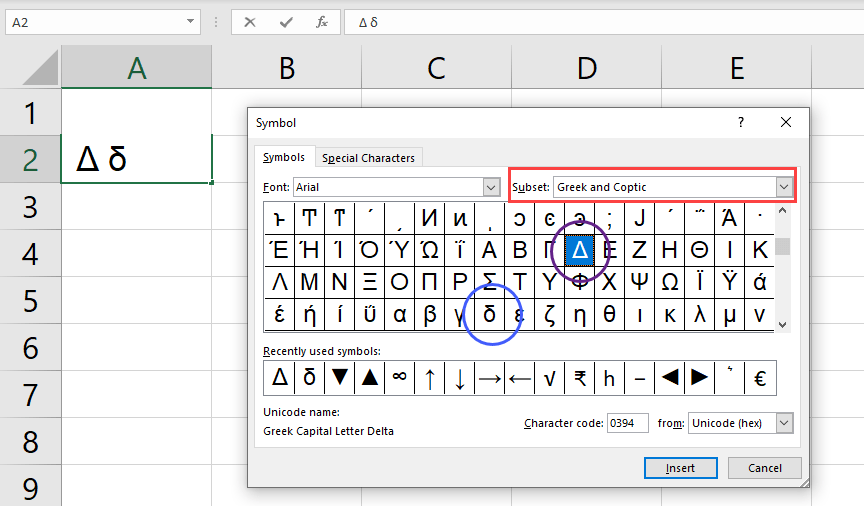864x506 pixels.
Task: Click the Character code field showing 0394
Action: (x=628, y=423)
